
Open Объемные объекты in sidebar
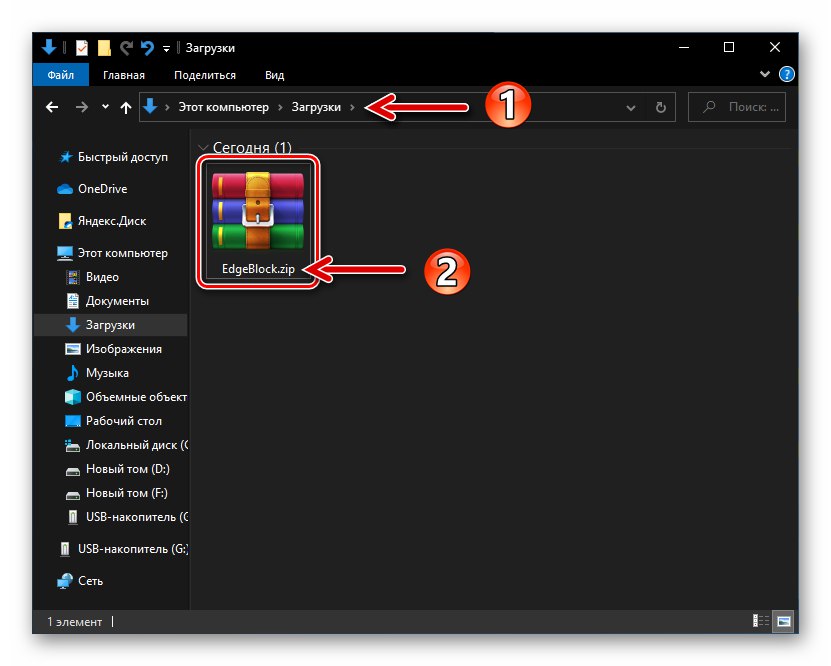coord(126,397)
